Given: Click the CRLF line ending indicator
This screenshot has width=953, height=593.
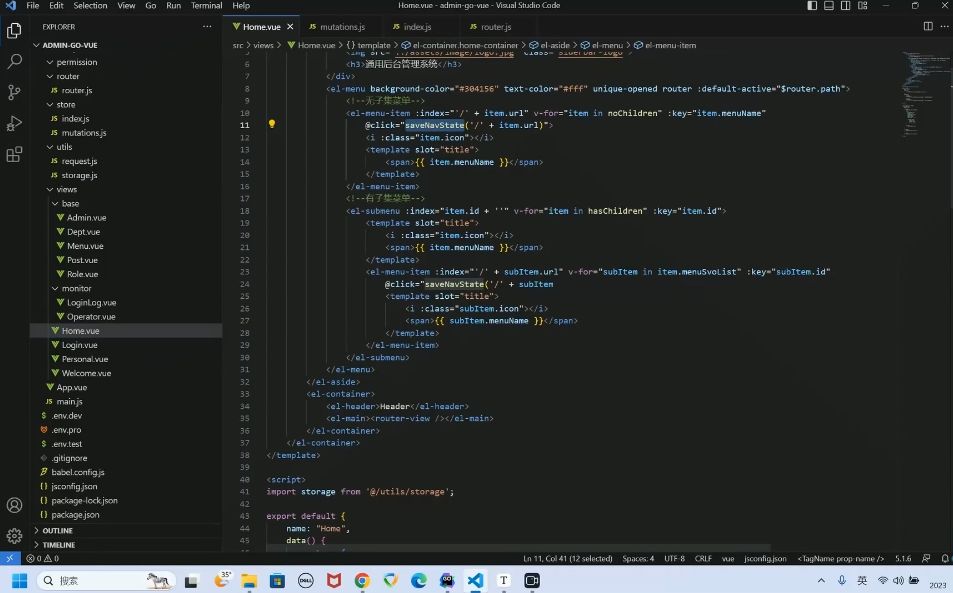Looking at the screenshot, I should point(703,558).
